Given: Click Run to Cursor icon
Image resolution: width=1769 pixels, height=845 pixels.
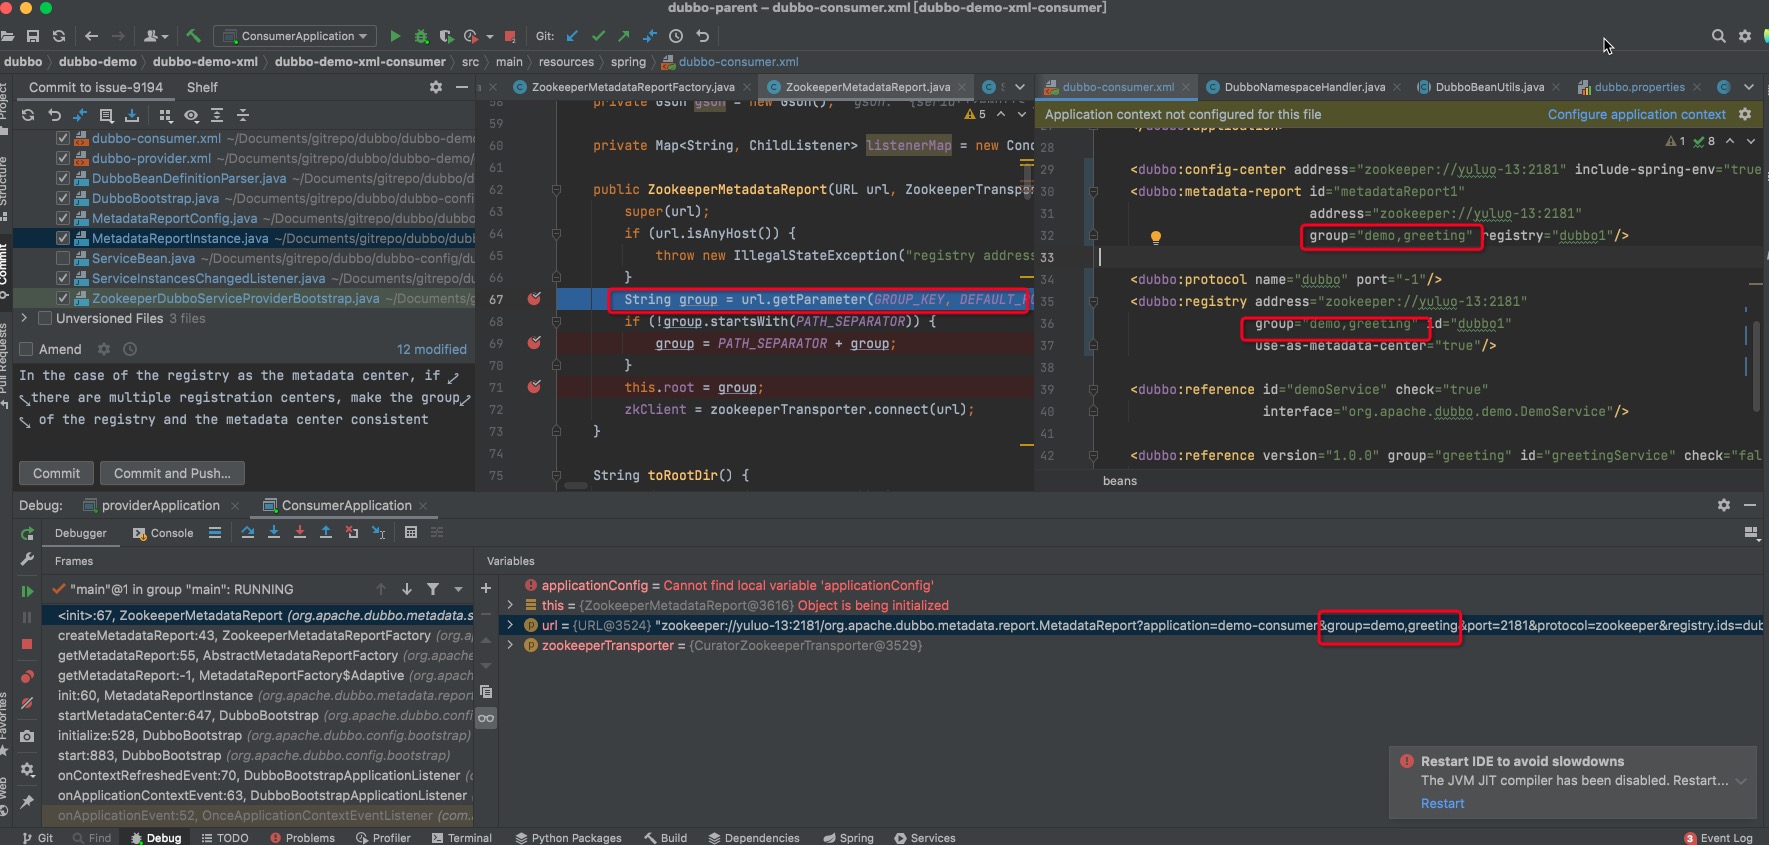Looking at the screenshot, I should (x=378, y=532).
